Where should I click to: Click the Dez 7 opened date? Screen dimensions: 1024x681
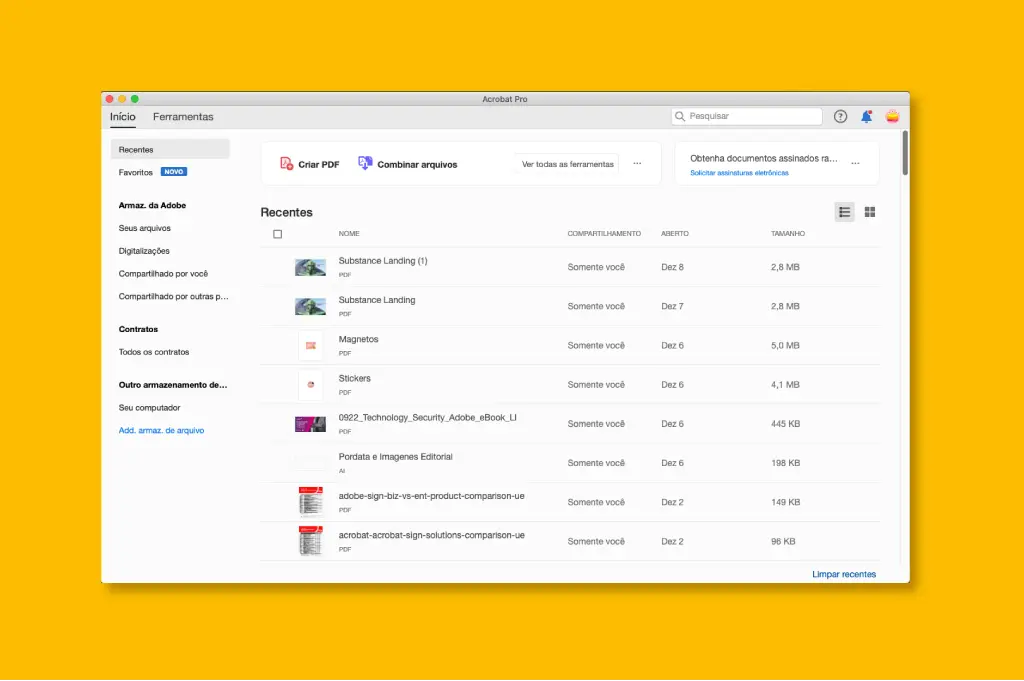coord(672,306)
